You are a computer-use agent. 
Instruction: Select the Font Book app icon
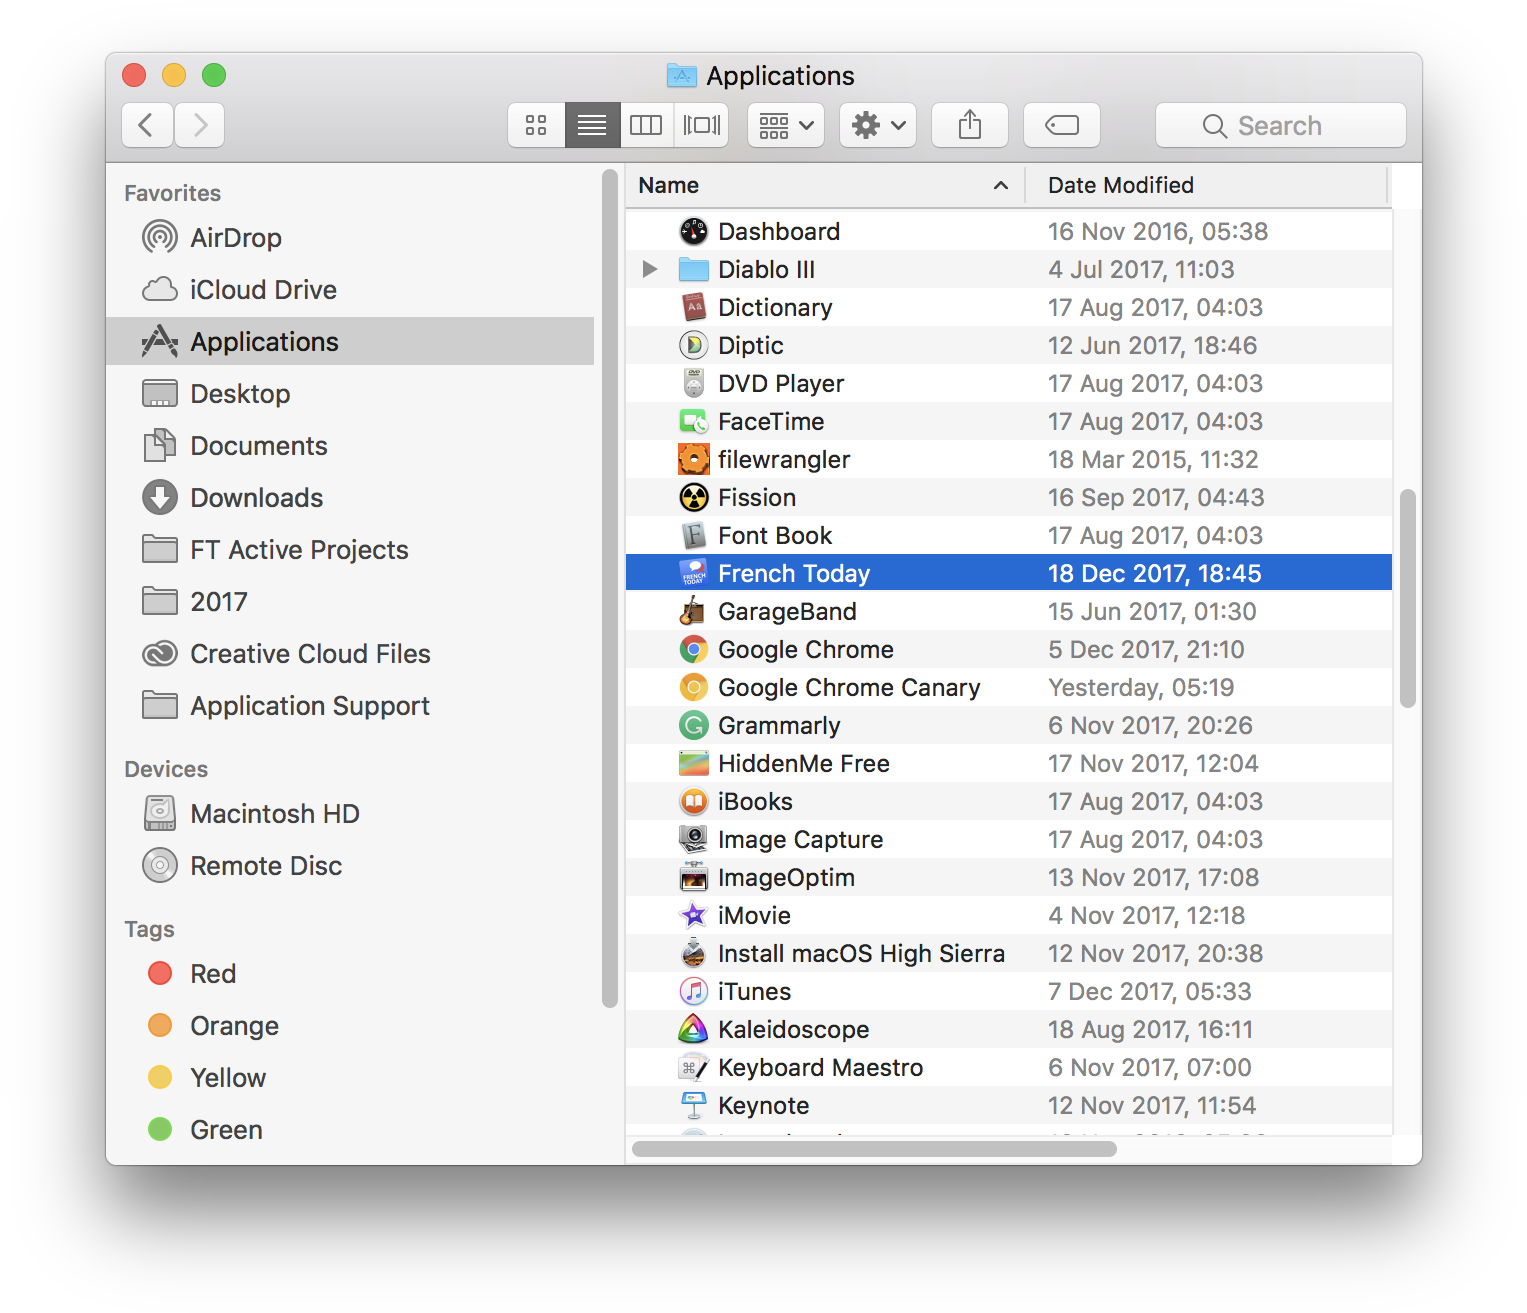694,535
